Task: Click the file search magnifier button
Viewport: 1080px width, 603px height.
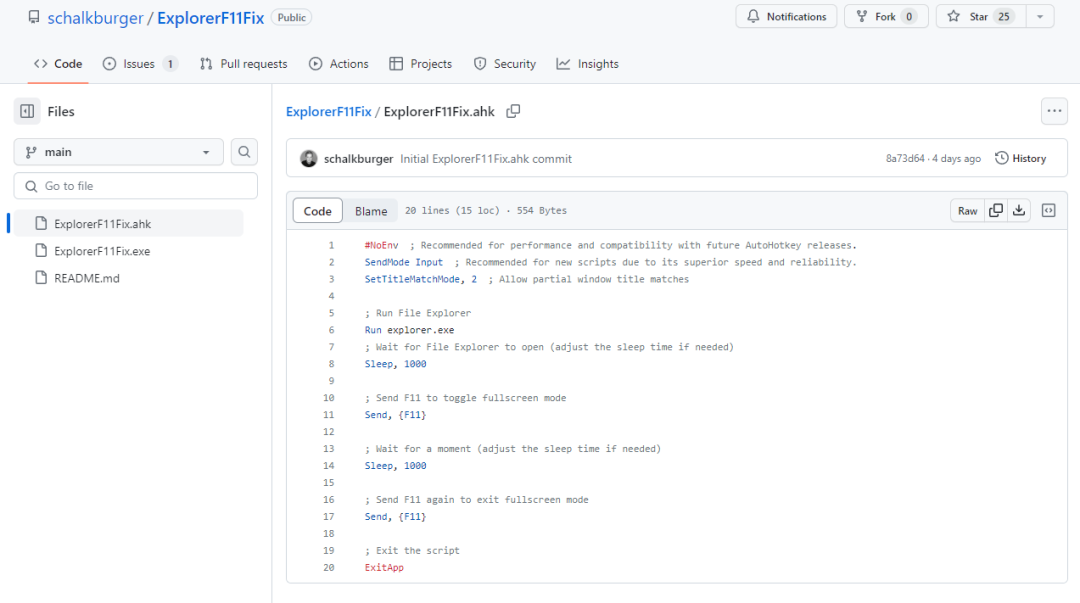Action: pos(244,152)
